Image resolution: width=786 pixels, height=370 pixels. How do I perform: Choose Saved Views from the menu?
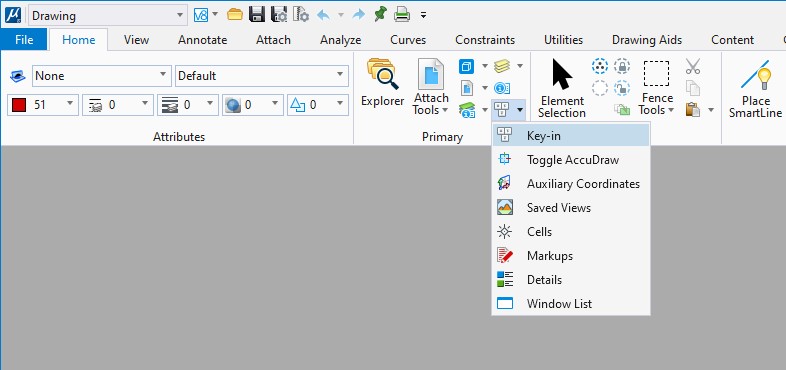[570, 208]
